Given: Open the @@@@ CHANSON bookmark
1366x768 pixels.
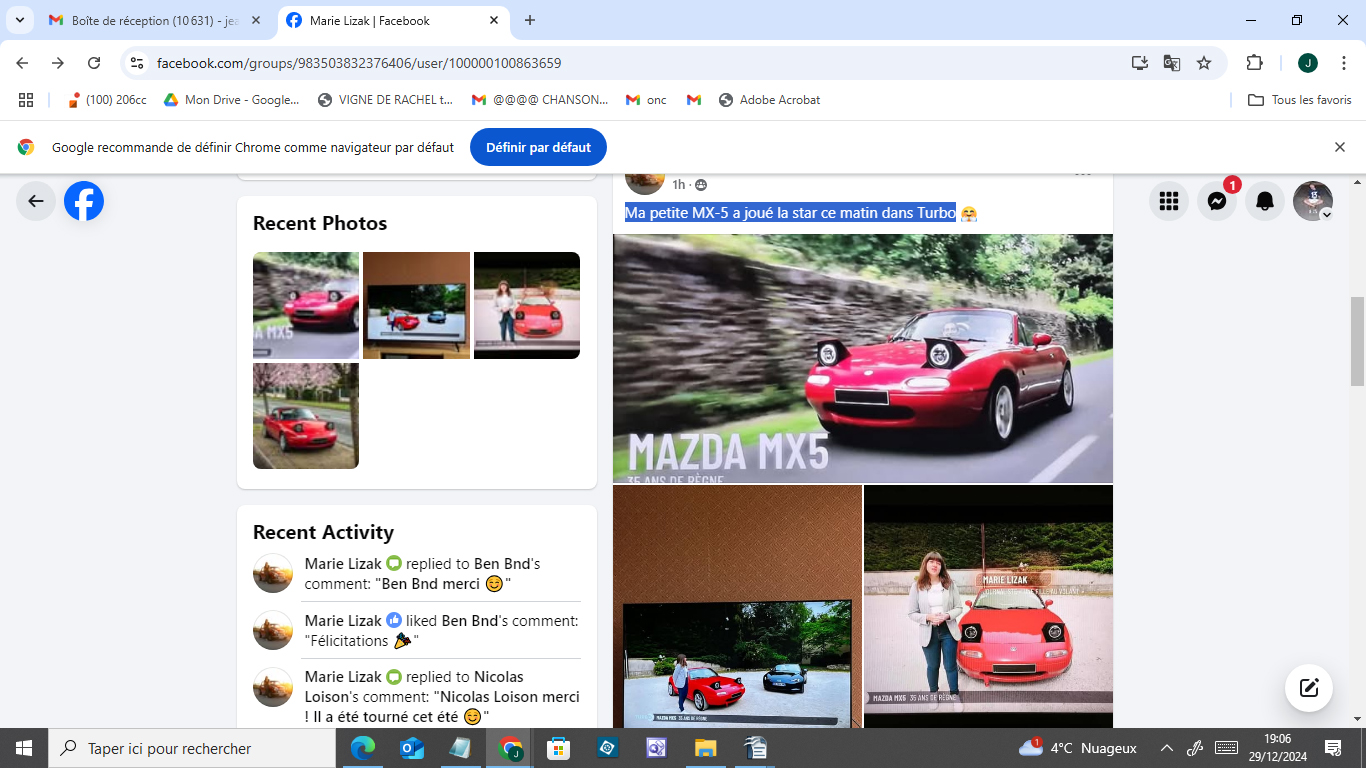Looking at the screenshot, I should pyautogui.click(x=540, y=100).
